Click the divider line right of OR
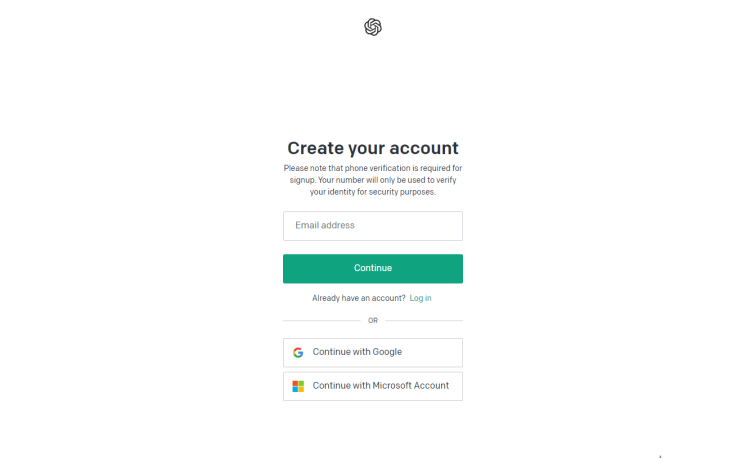The image size is (747, 458). pos(424,320)
